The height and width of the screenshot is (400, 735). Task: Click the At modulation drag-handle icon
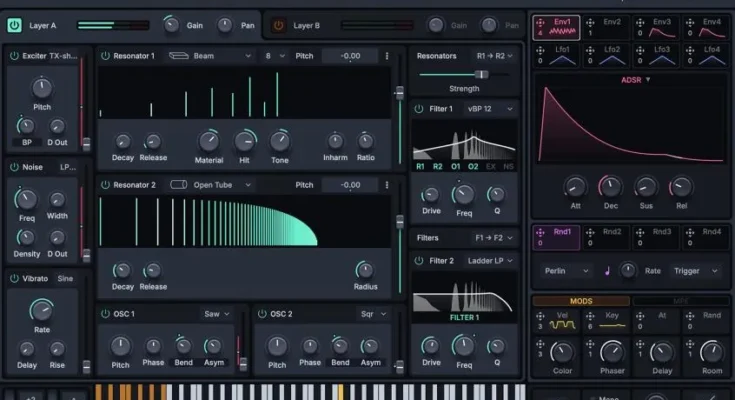click(640, 316)
